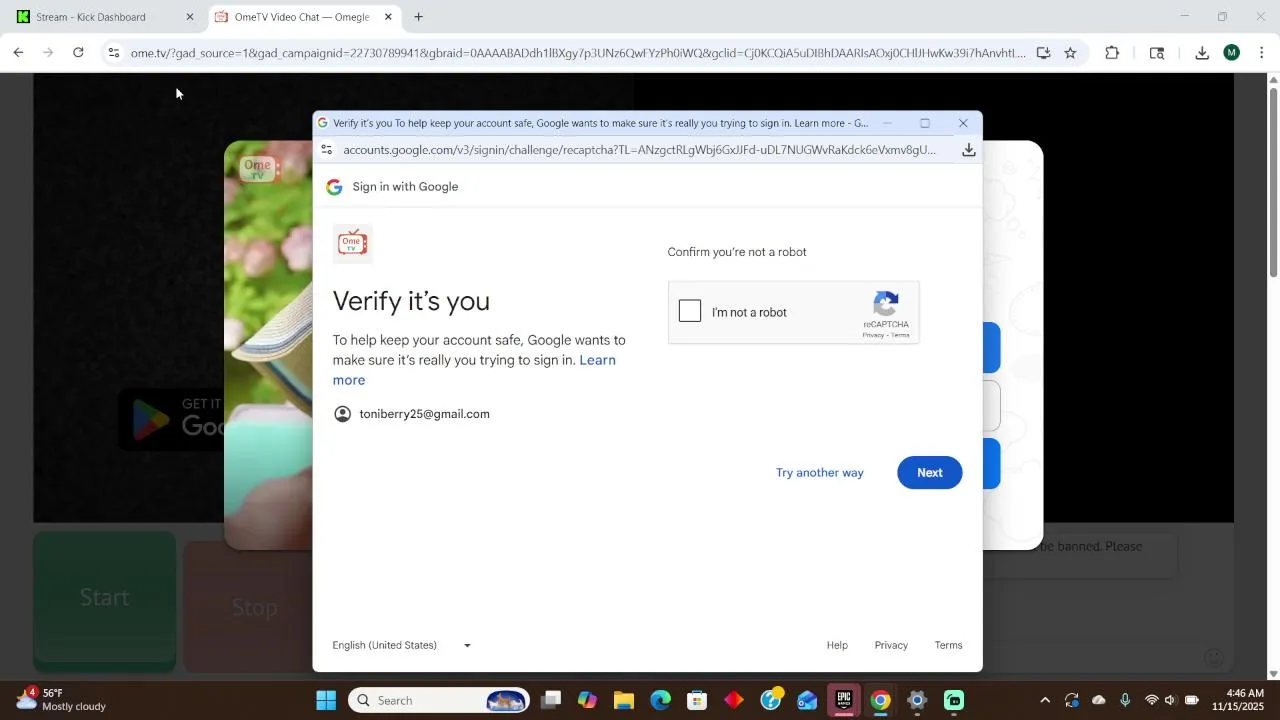Open Microsoft Store from the taskbar
1280x720 pixels.
(x=697, y=700)
